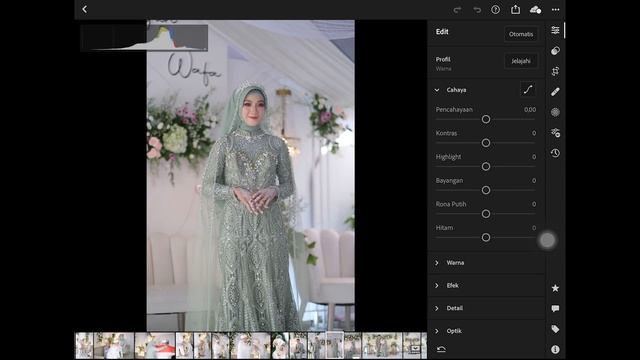Click the histogram overlay
The width and height of the screenshot is (640, 360).
point(144,37)
